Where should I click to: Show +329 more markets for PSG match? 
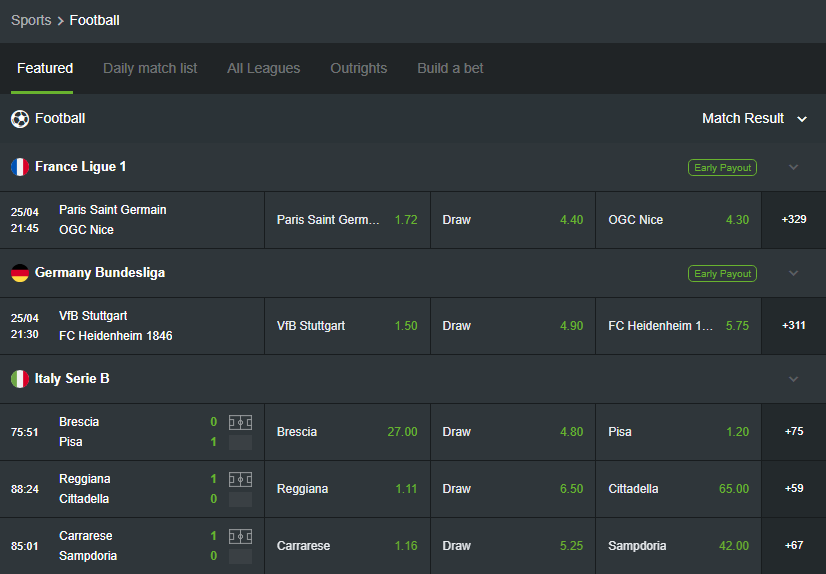794,220
